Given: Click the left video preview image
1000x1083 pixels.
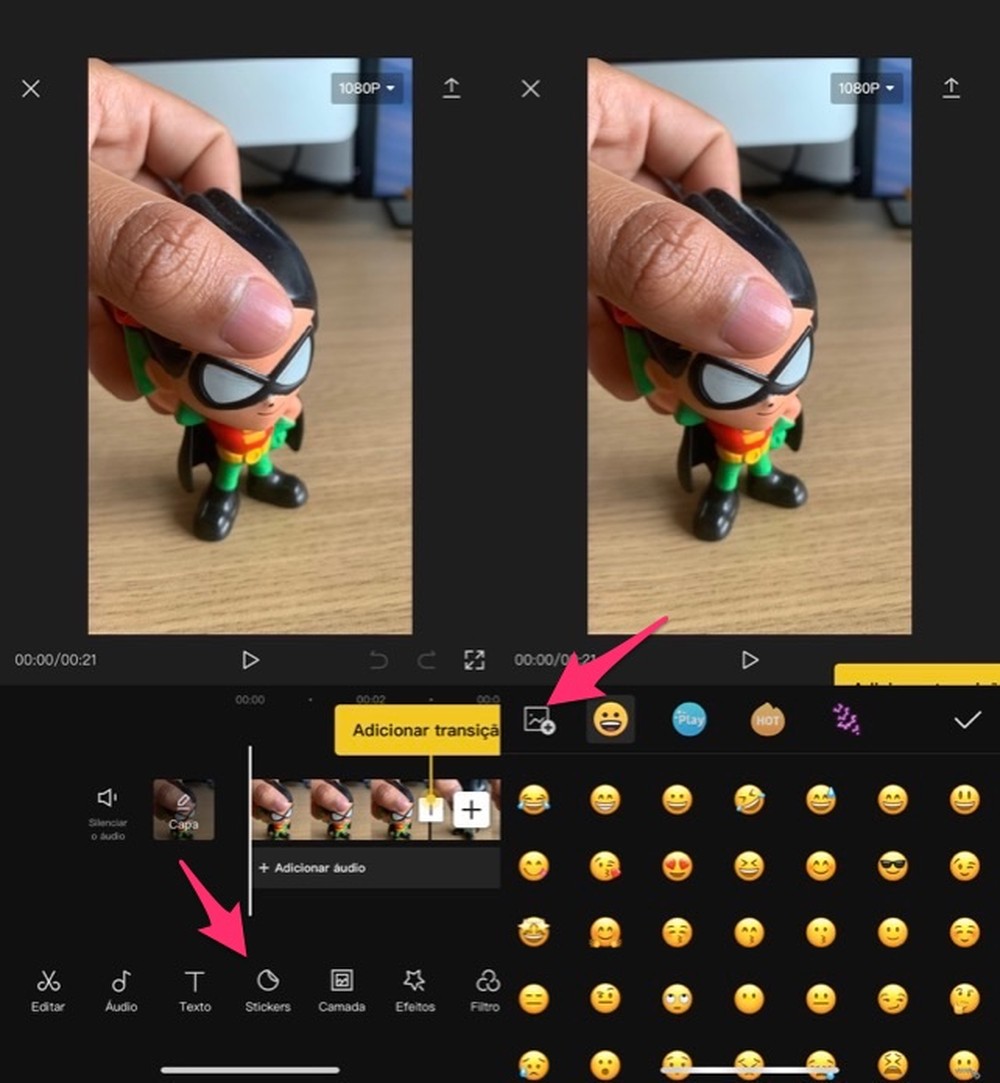Looking at the screenshot, I should click(250, 345).
